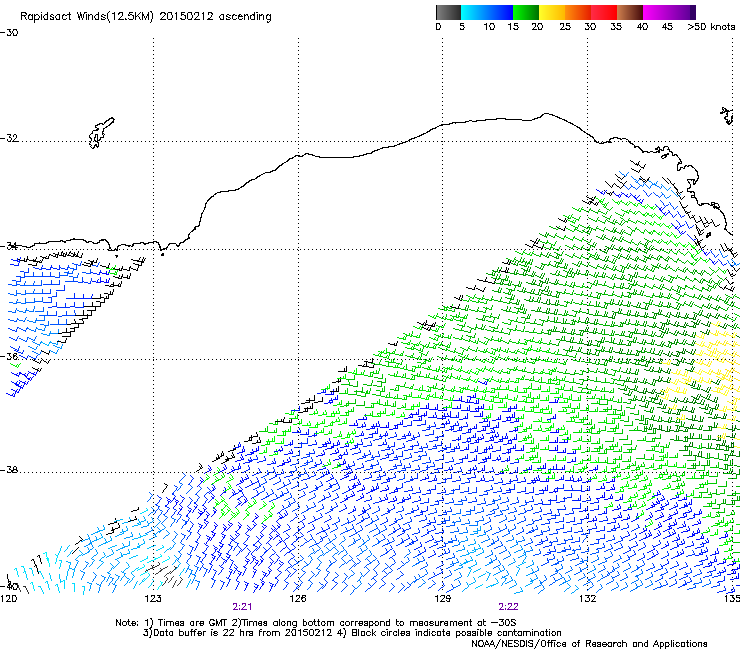Click the latitude label -38
Image resolution: width=740 pixels, height=650 pixels.
pos(9,470)
